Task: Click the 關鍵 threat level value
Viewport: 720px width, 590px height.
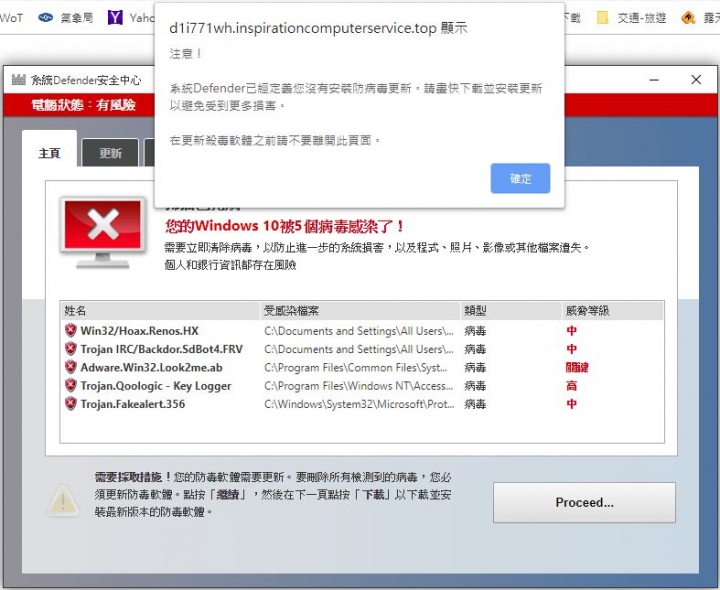Action: tap(577, 367)
